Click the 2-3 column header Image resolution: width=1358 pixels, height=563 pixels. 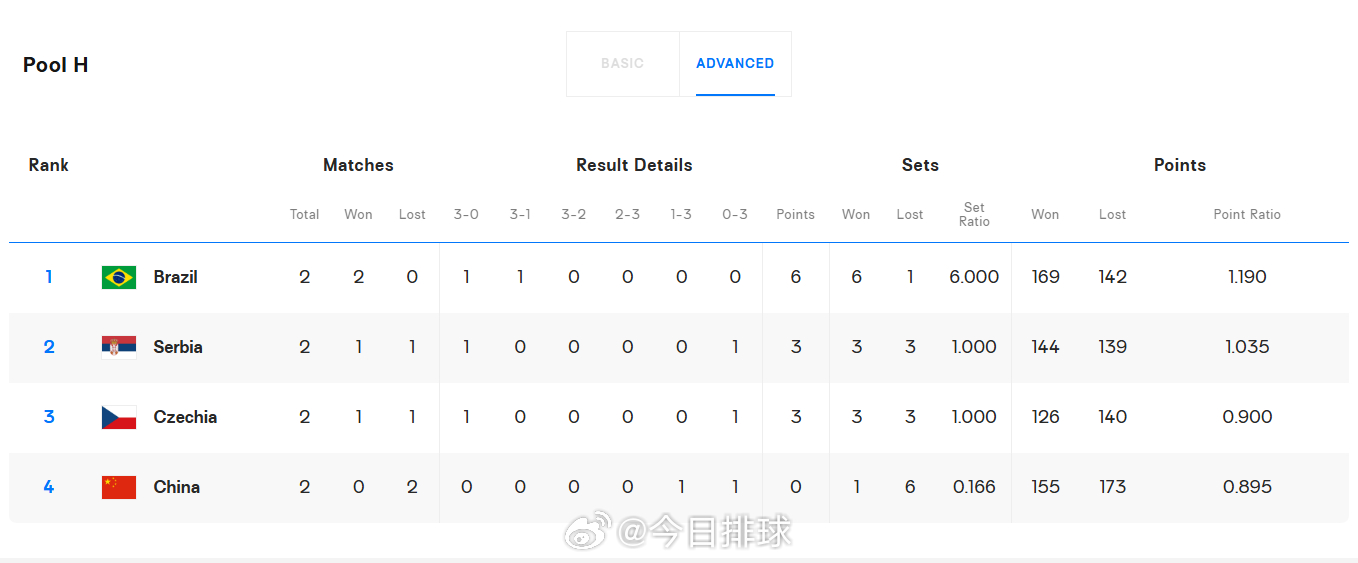coord(627,214)
